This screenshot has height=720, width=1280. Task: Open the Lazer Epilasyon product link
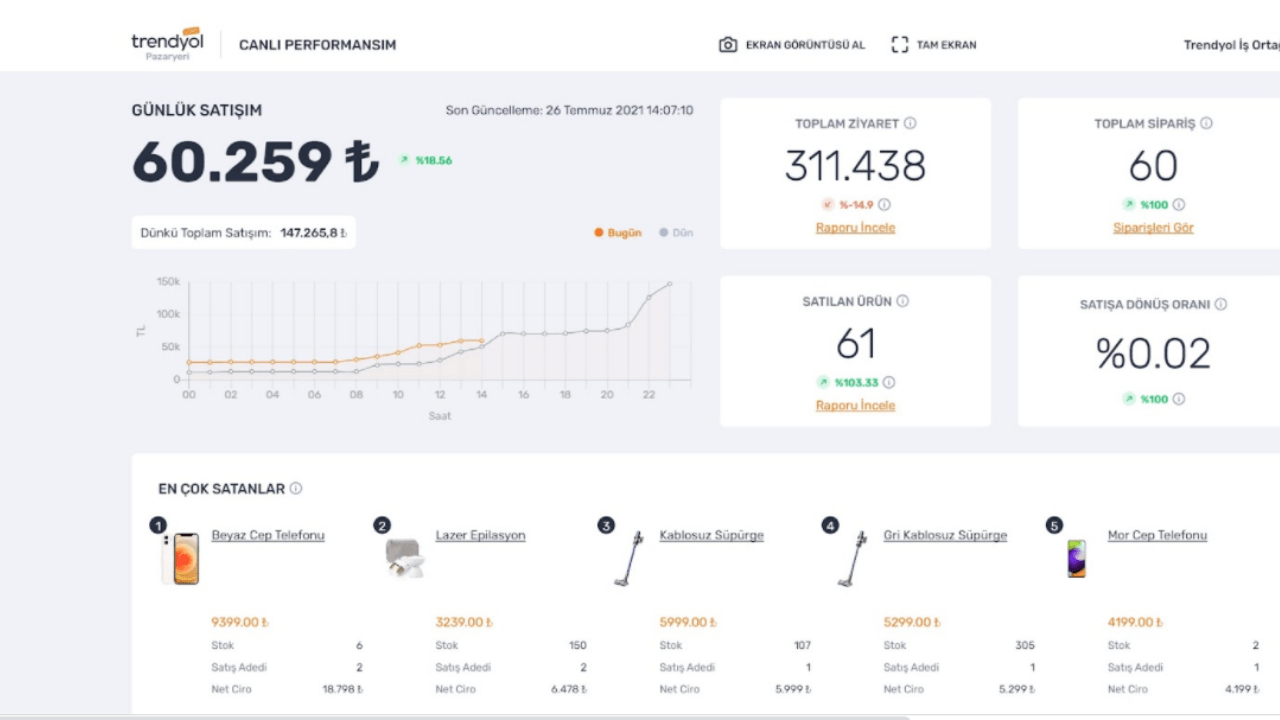480,536
